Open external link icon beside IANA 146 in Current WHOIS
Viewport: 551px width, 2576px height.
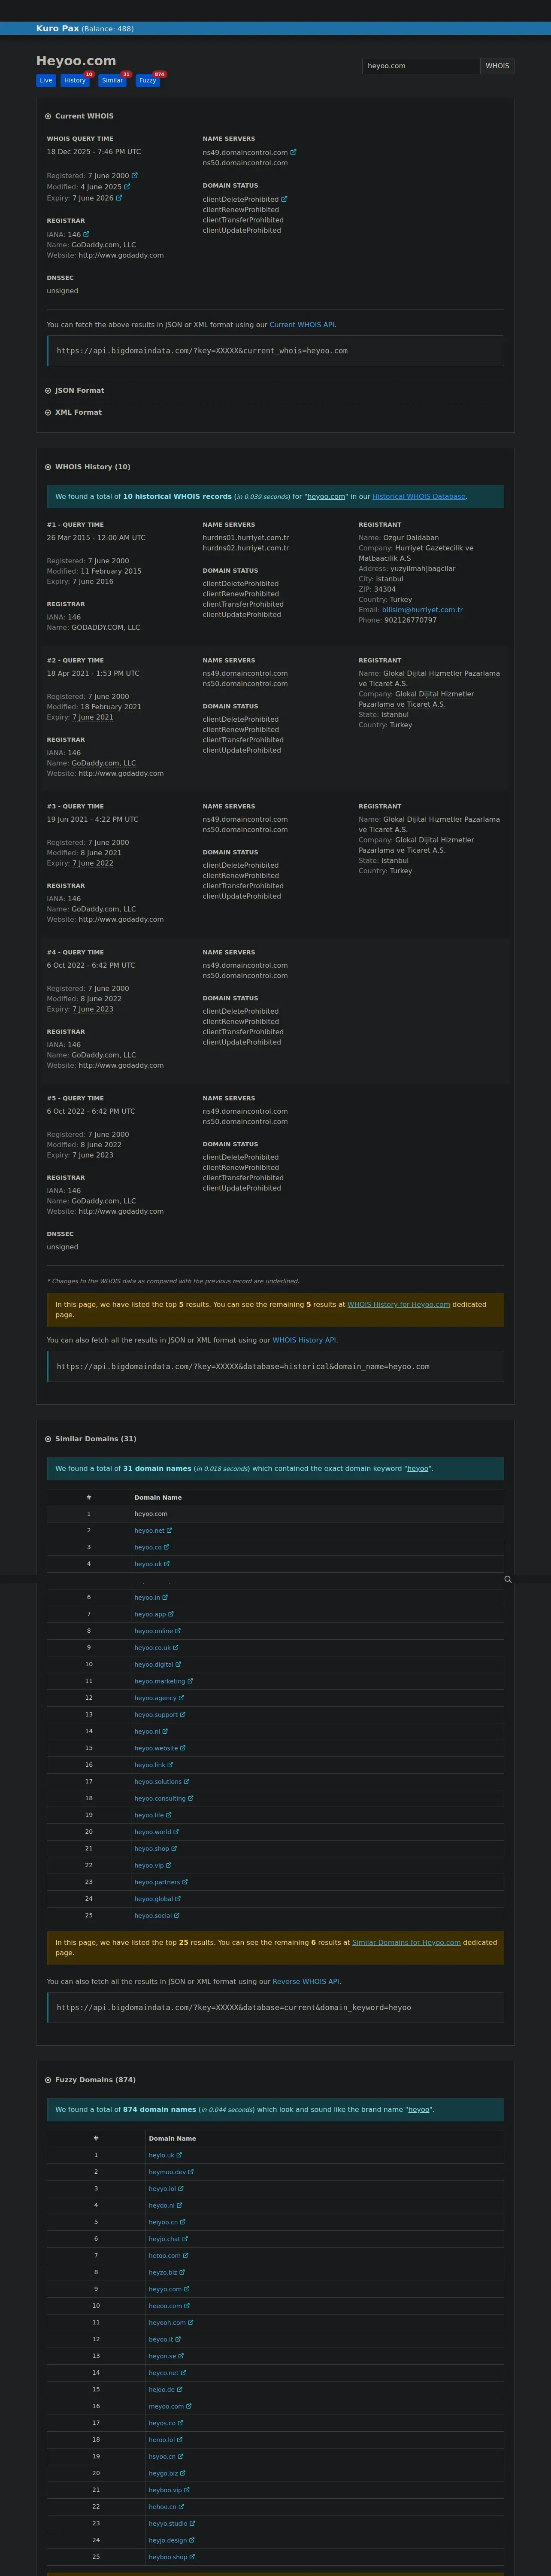pos(86,234)
